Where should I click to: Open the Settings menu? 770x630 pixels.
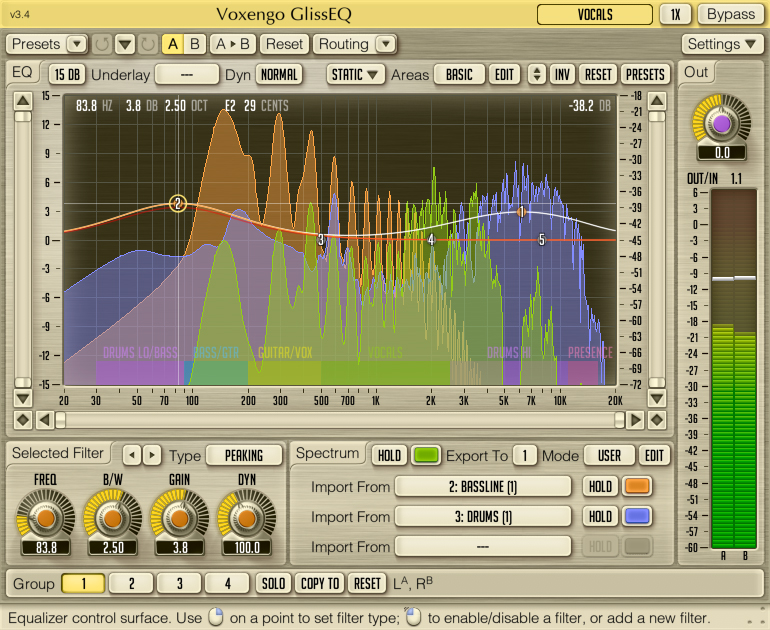tap(721, 44)
